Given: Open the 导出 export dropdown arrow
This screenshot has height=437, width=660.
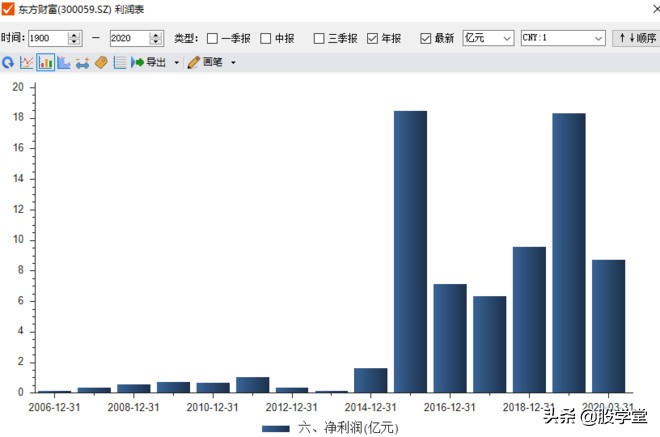Looking at the screenshot, I should pyautogui.click(x=177, y=63).
